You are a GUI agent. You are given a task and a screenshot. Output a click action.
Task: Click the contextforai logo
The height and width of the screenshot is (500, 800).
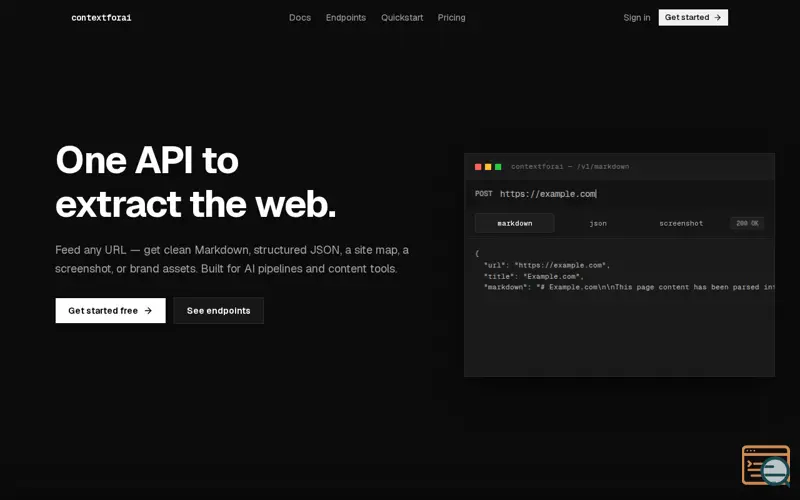tap(101, 18)
